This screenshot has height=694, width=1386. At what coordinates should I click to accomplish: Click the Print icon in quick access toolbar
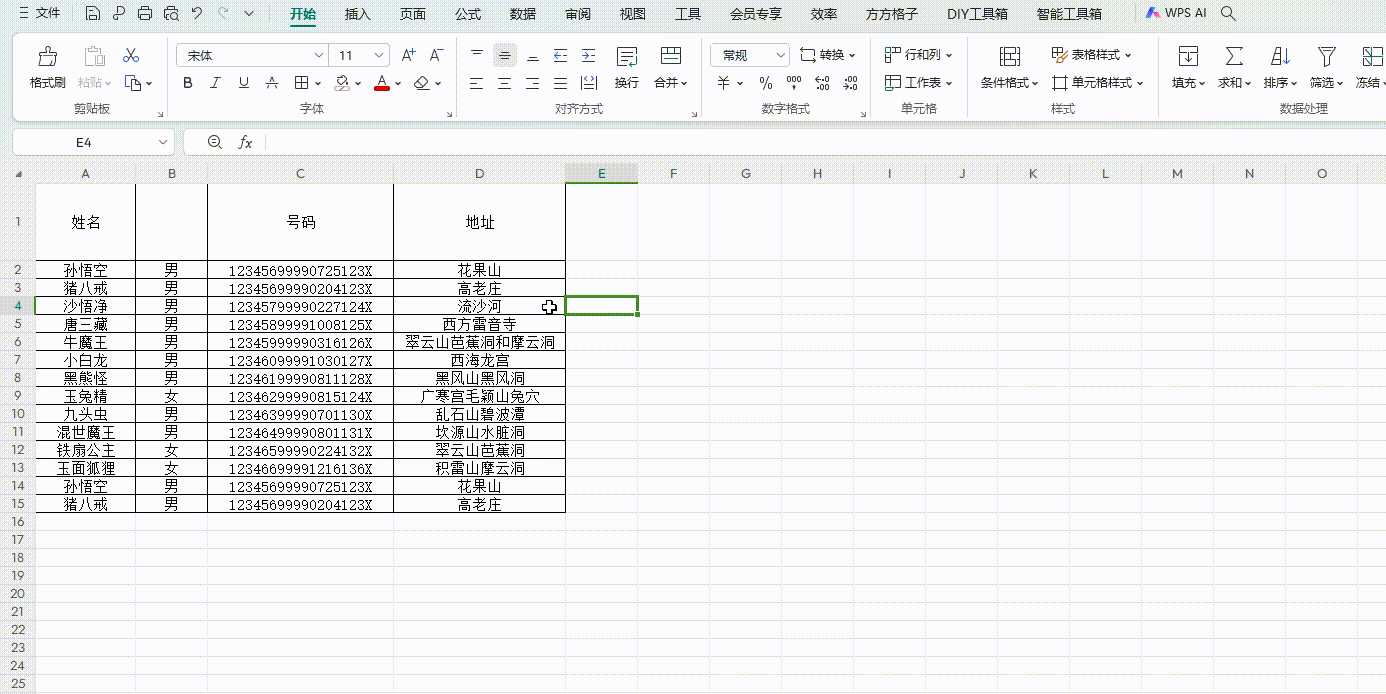coord(145,14)
